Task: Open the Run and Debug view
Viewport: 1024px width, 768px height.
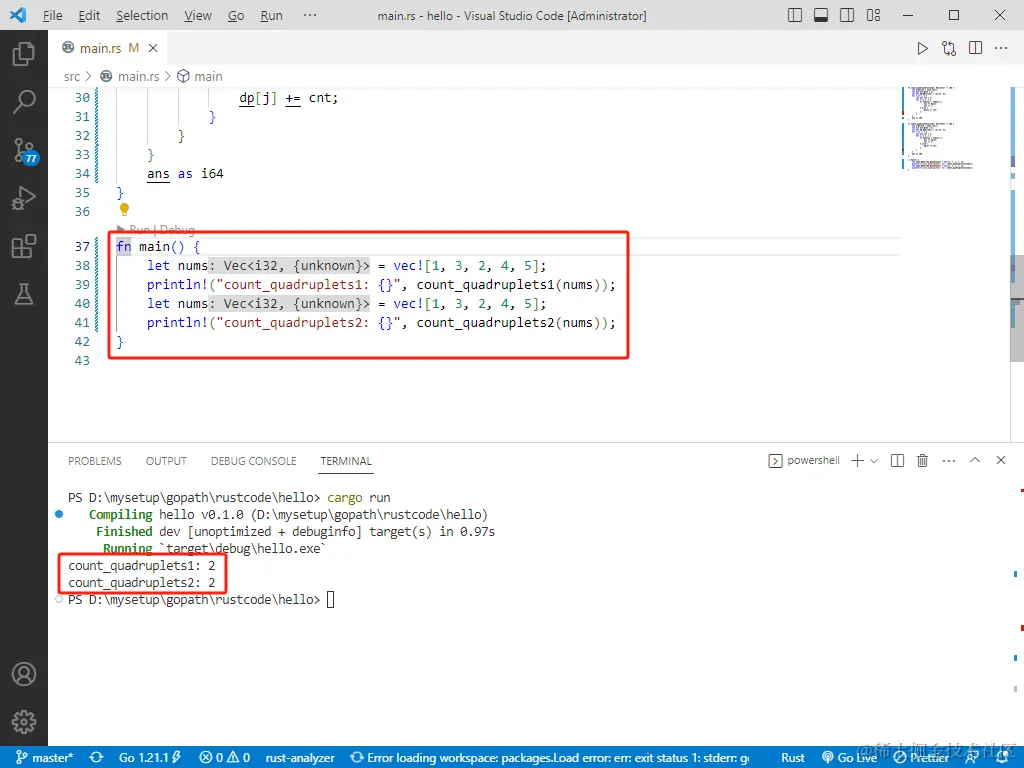Action: [24, 198]
